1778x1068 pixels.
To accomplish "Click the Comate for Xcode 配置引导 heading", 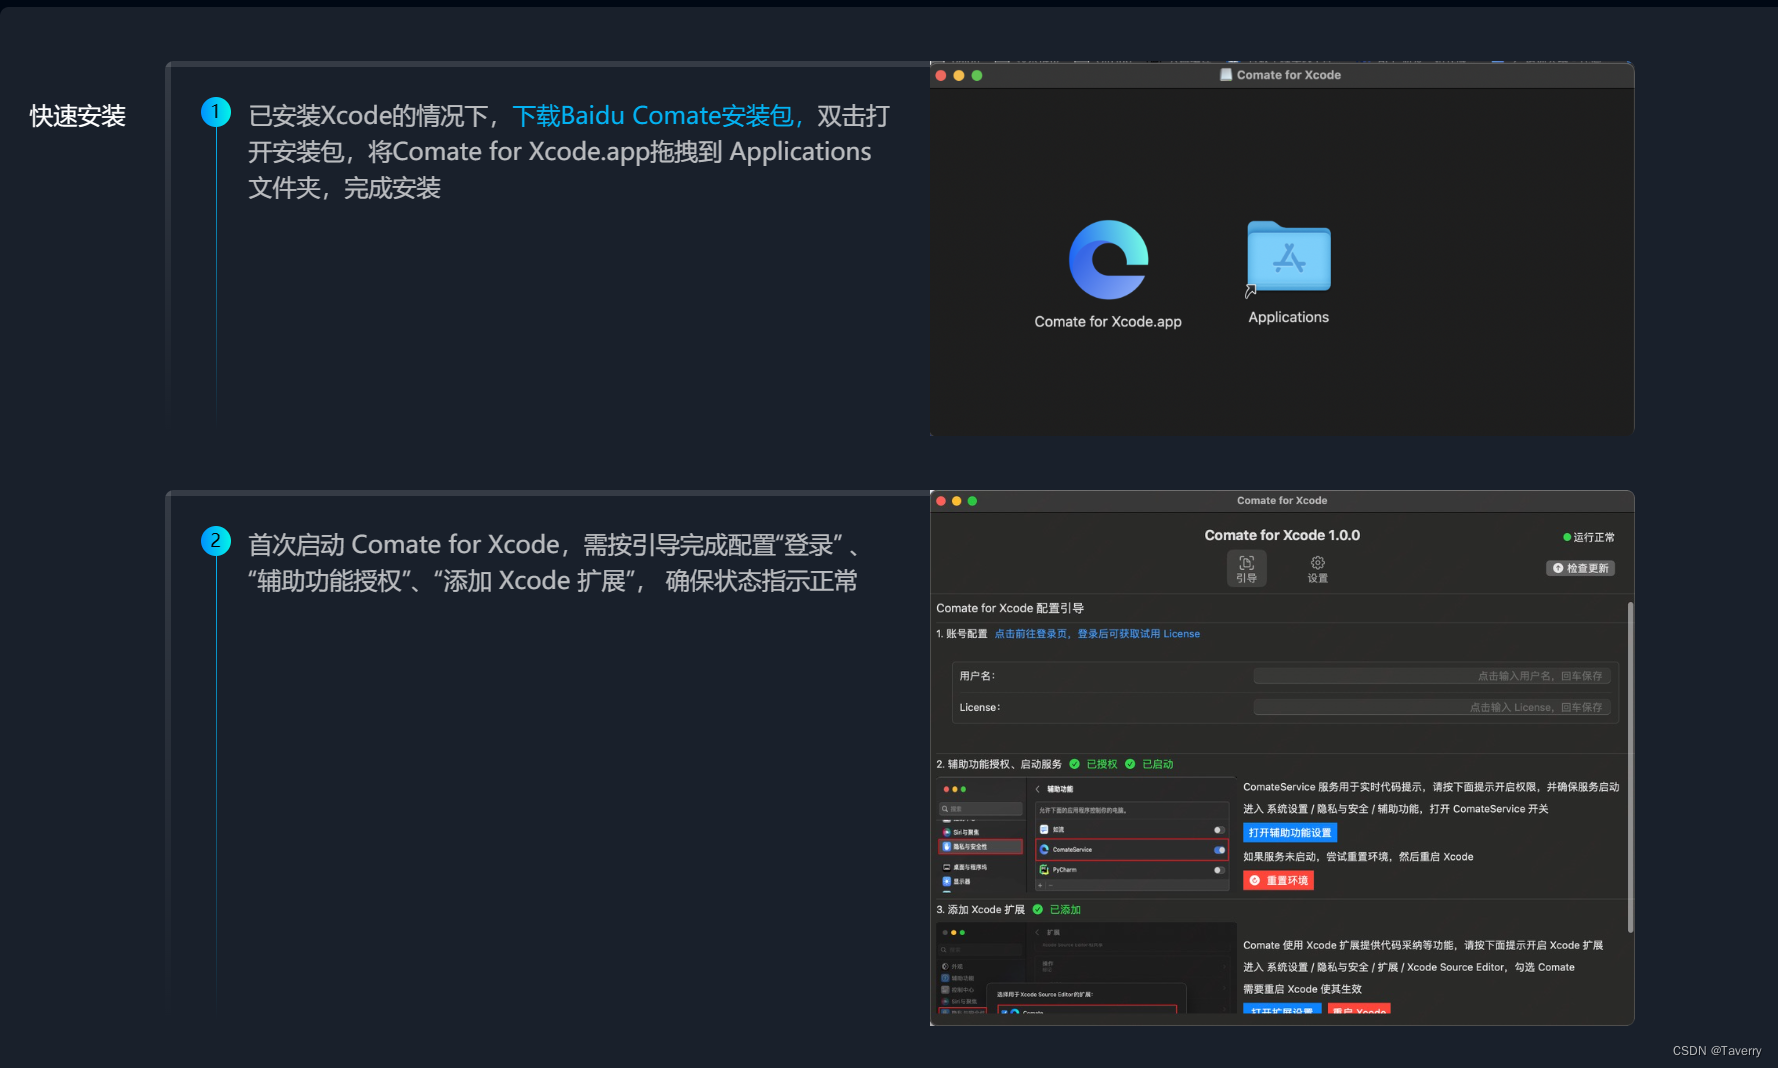I will click(x=1010, y=608).
